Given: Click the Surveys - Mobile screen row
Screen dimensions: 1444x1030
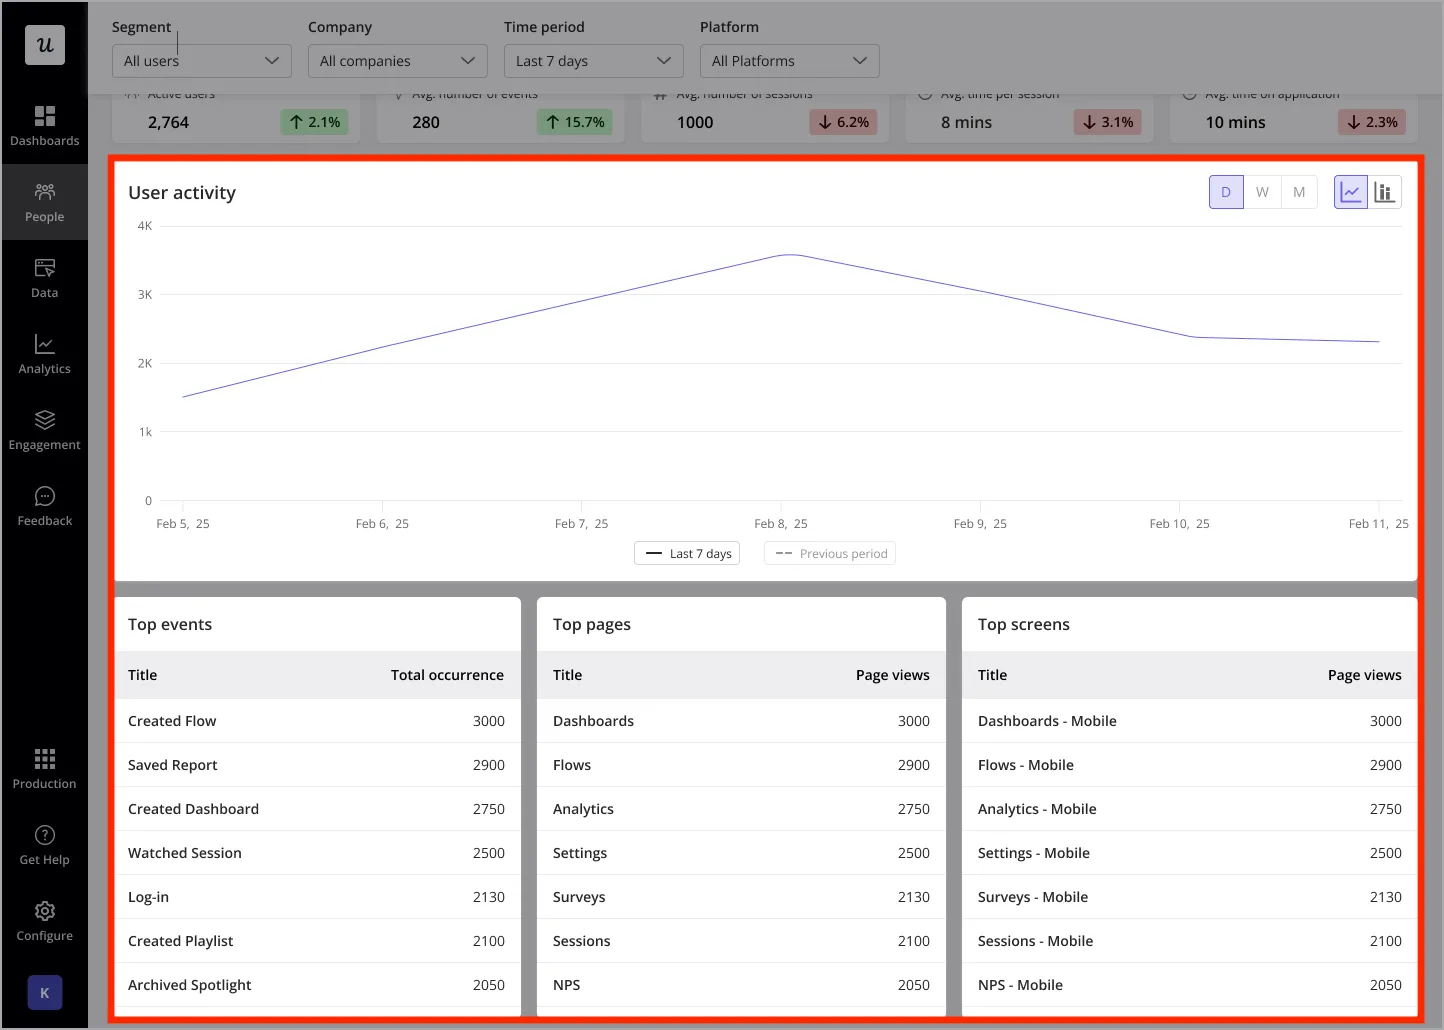Looking at the screenshot, I should coord(1189,897).
